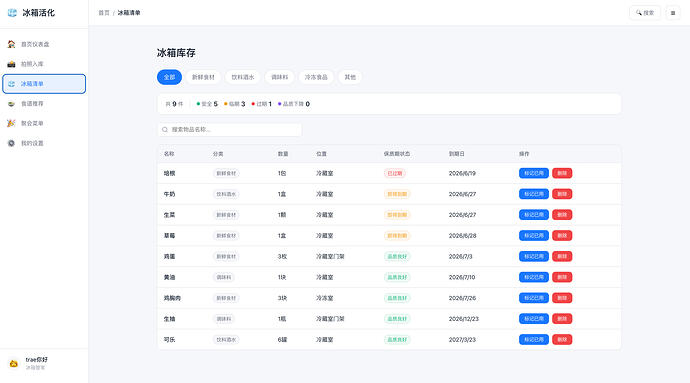Open 首页仪表盘 via its house icon
Screen dimensions: 690x383
(x=11, y=44)
